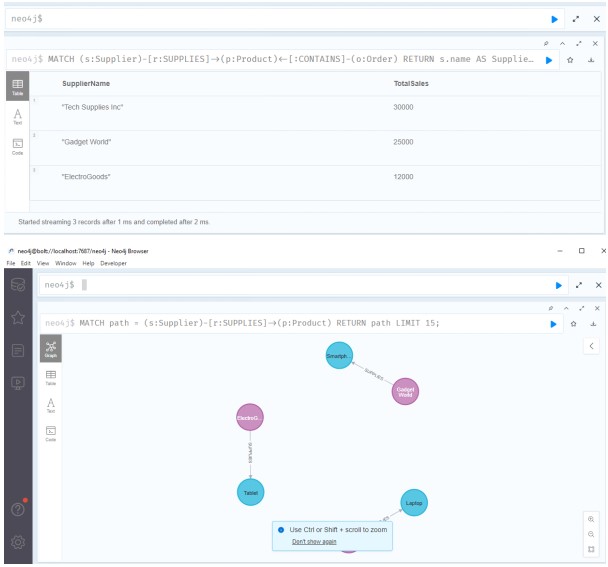Viewport: 608px width, 567px height.
Task: Click the lower neo4j$ query editor input
Action: pyautogui.click(x=300, y=285)
